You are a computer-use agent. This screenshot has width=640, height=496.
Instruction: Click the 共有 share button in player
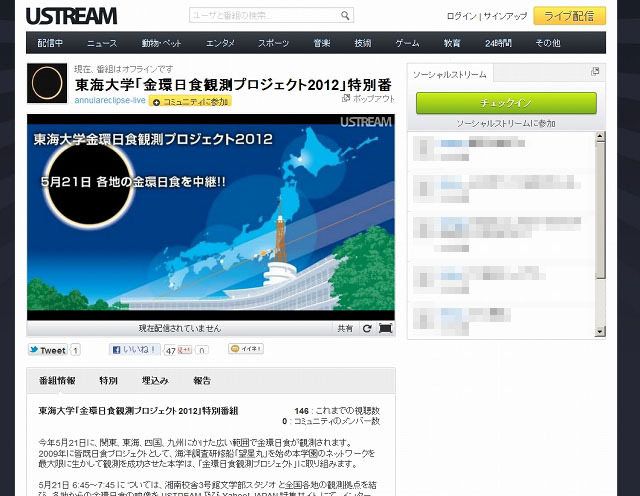pos(345,328)
